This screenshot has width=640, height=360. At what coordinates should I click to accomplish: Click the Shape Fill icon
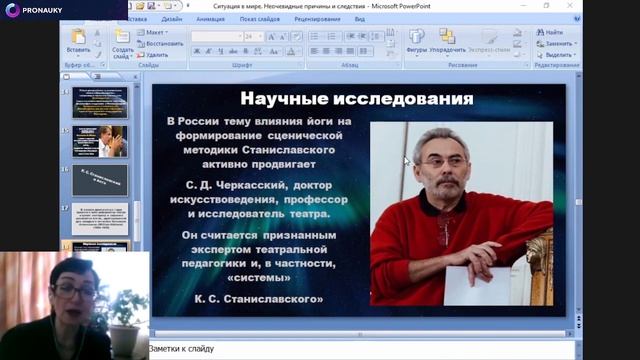click(518, 33)
